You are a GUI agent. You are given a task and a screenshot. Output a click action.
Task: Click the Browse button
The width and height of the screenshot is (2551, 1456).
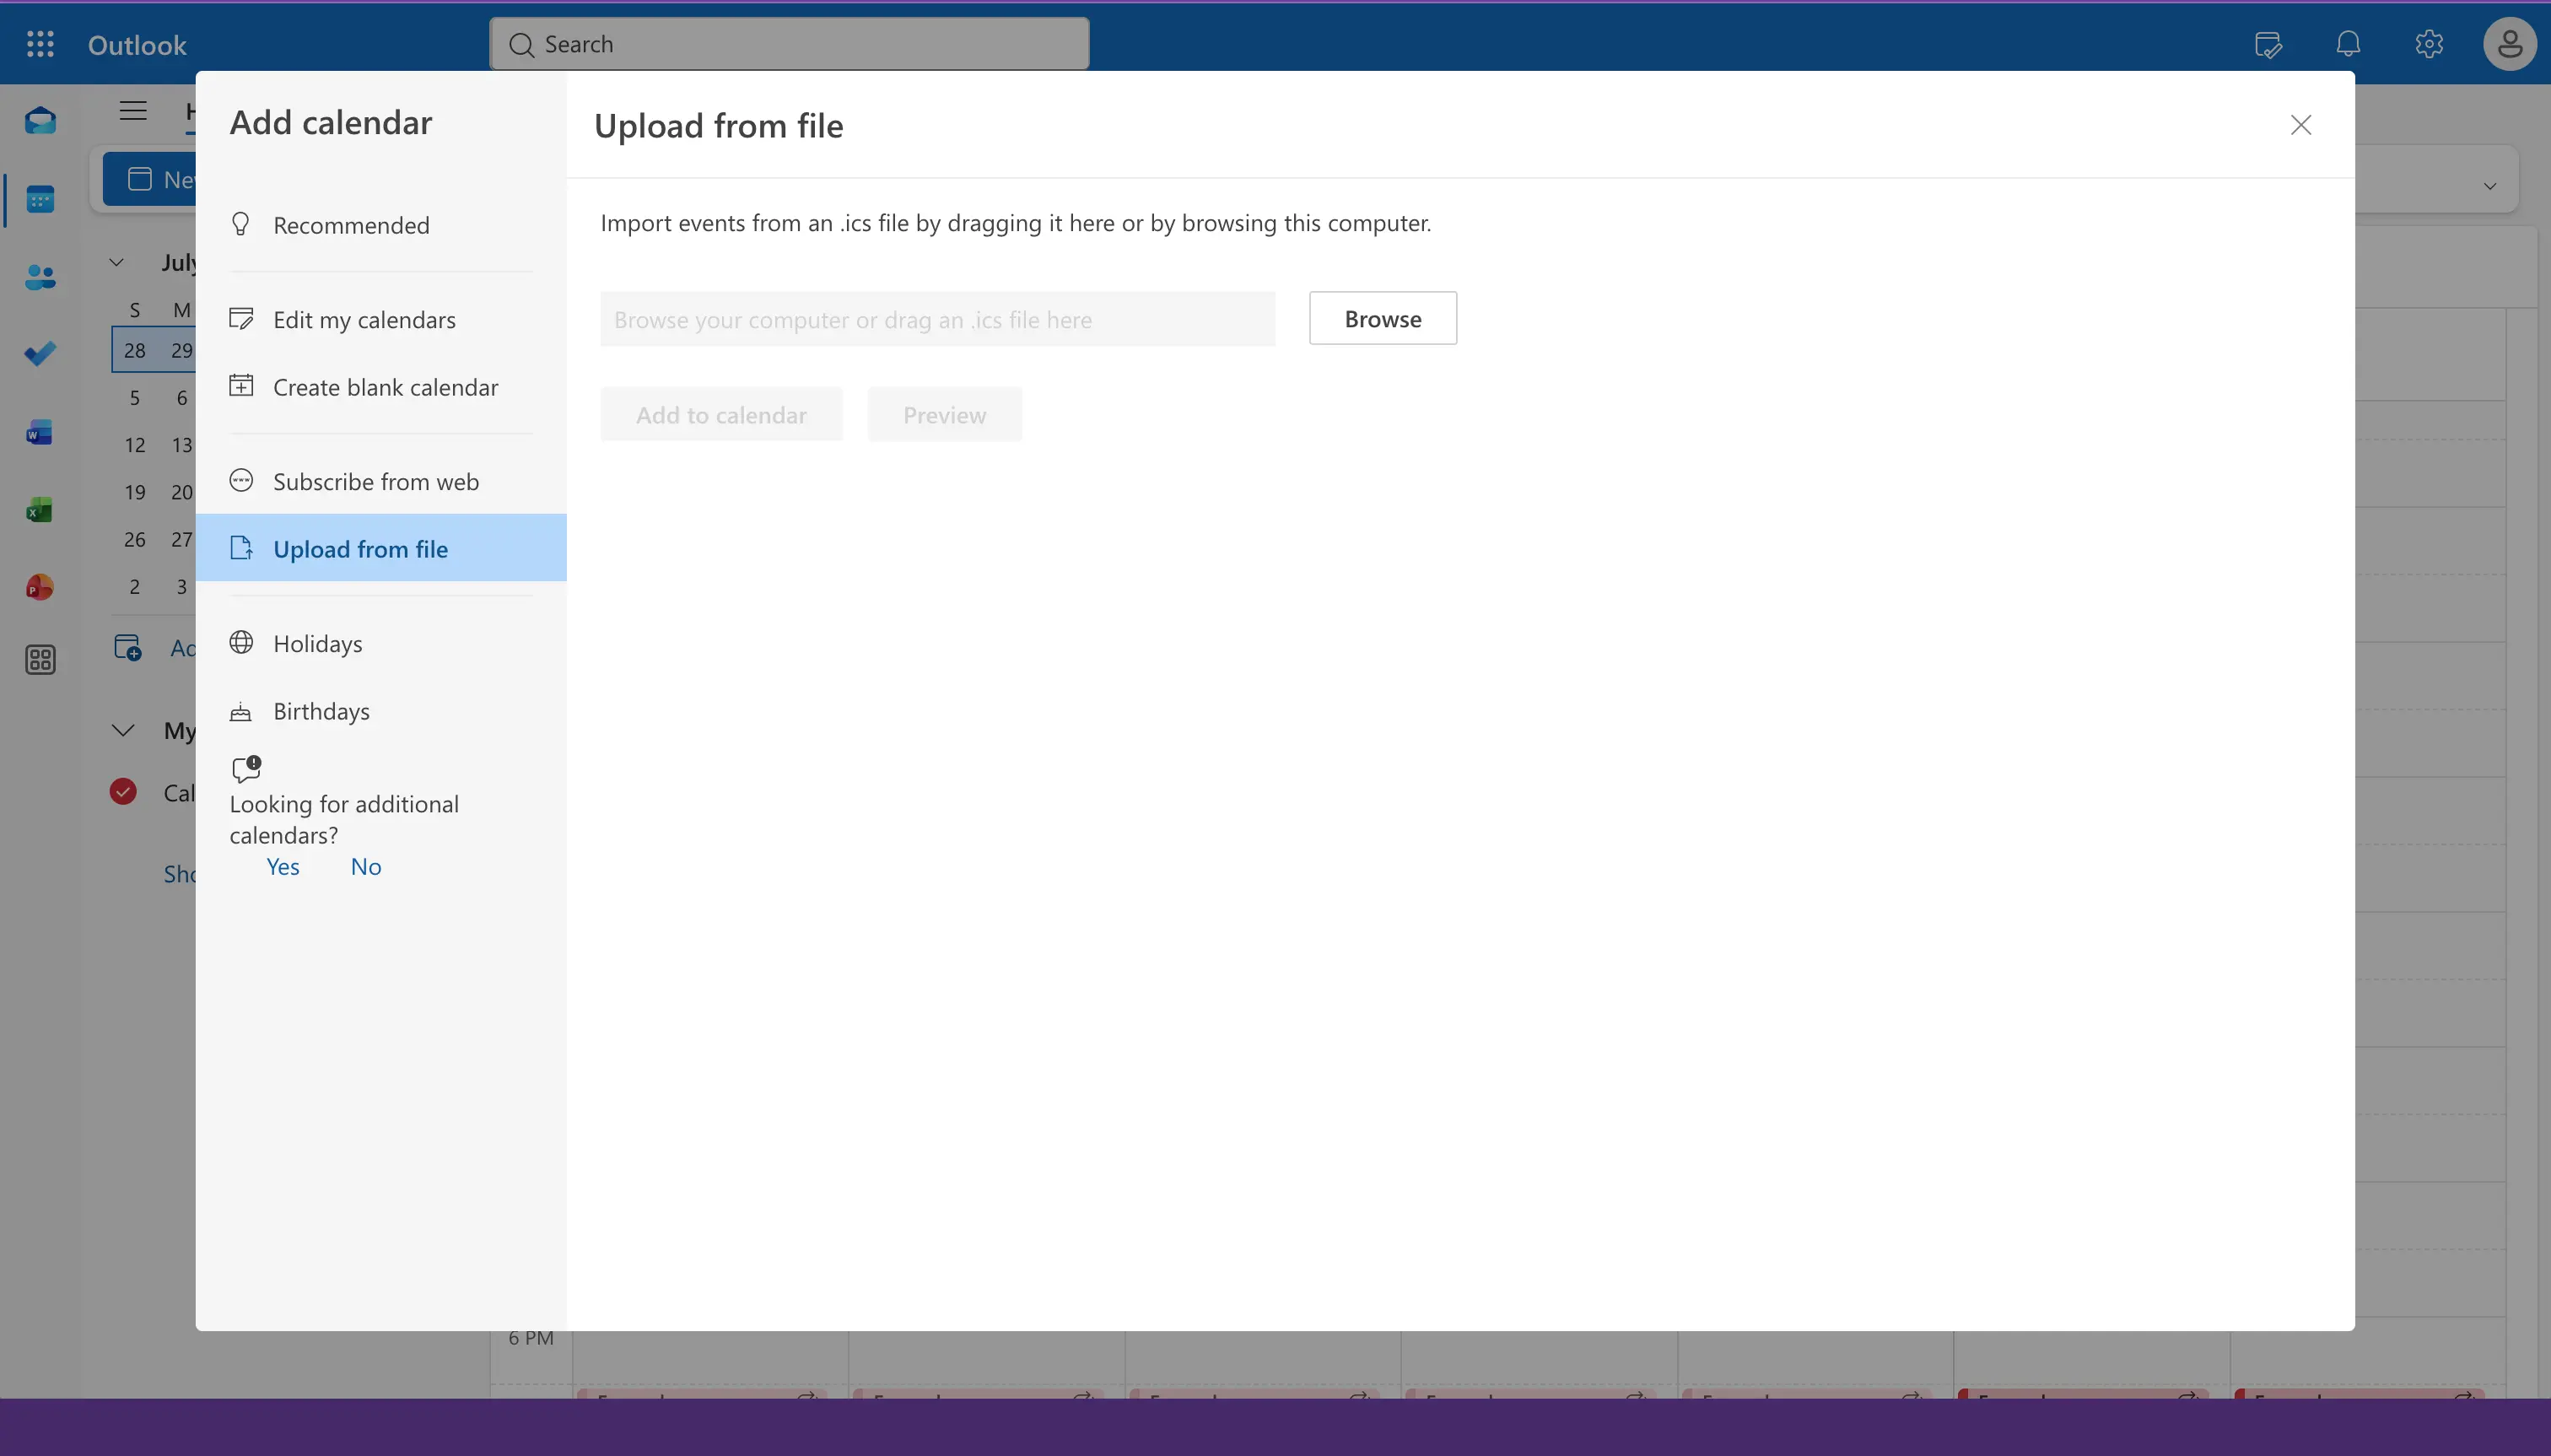click(x=1382, y=319)
